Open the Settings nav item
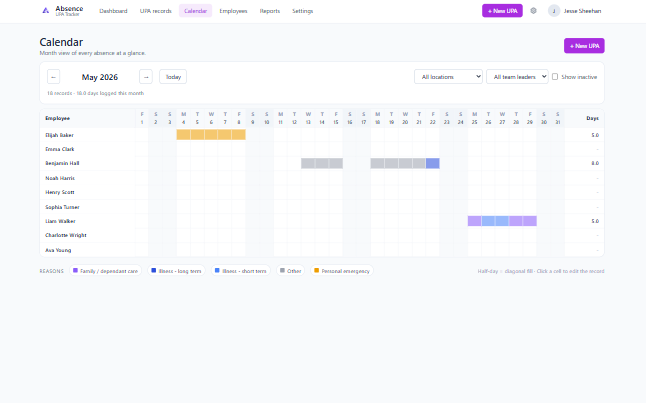The image size is (646, 403). 303,11
